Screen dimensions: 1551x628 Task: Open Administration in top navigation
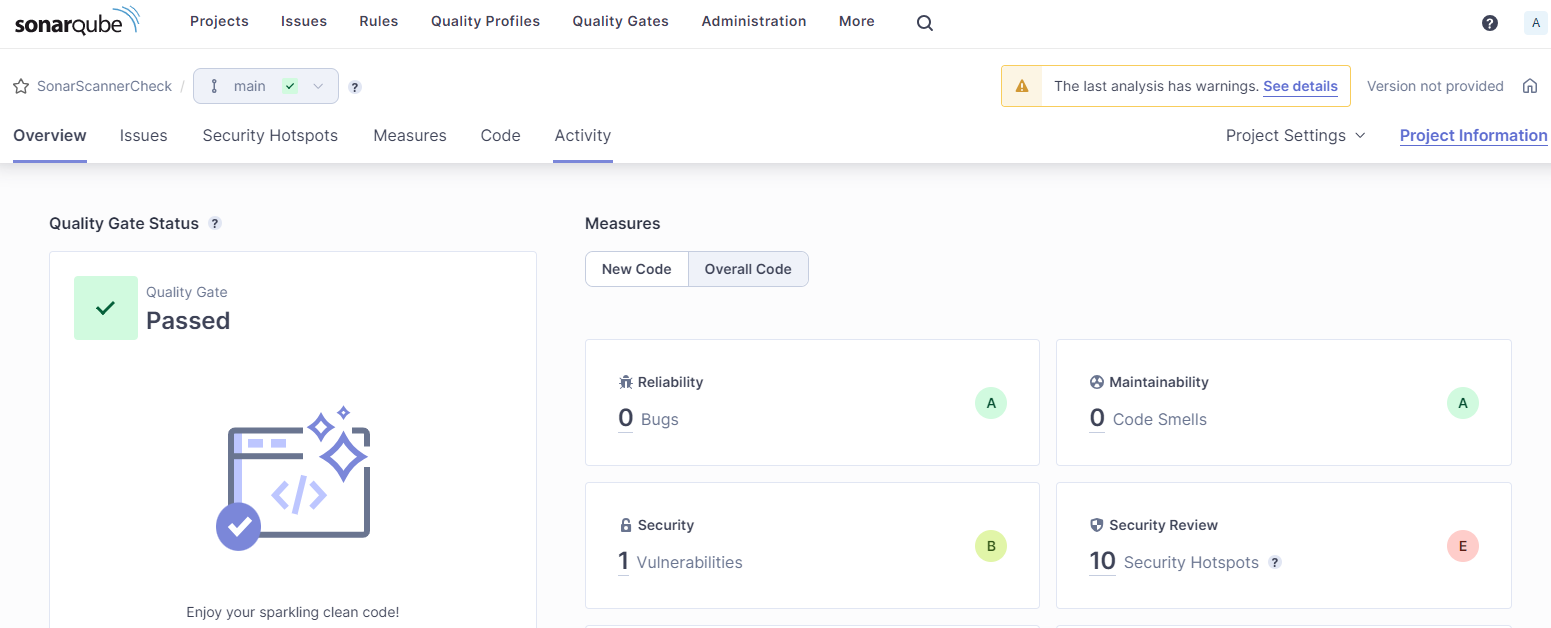754,21
